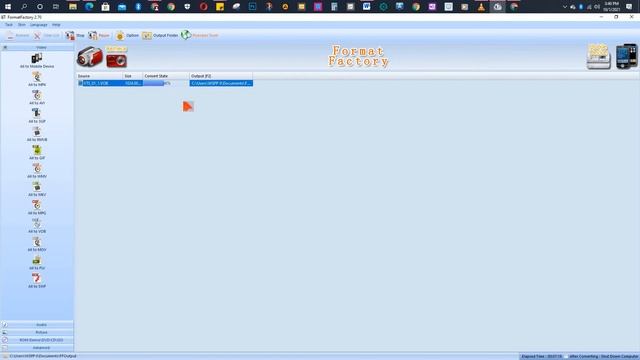
Task: Click the mobile phone icon at top right
Action: click(x=627, y=56)
